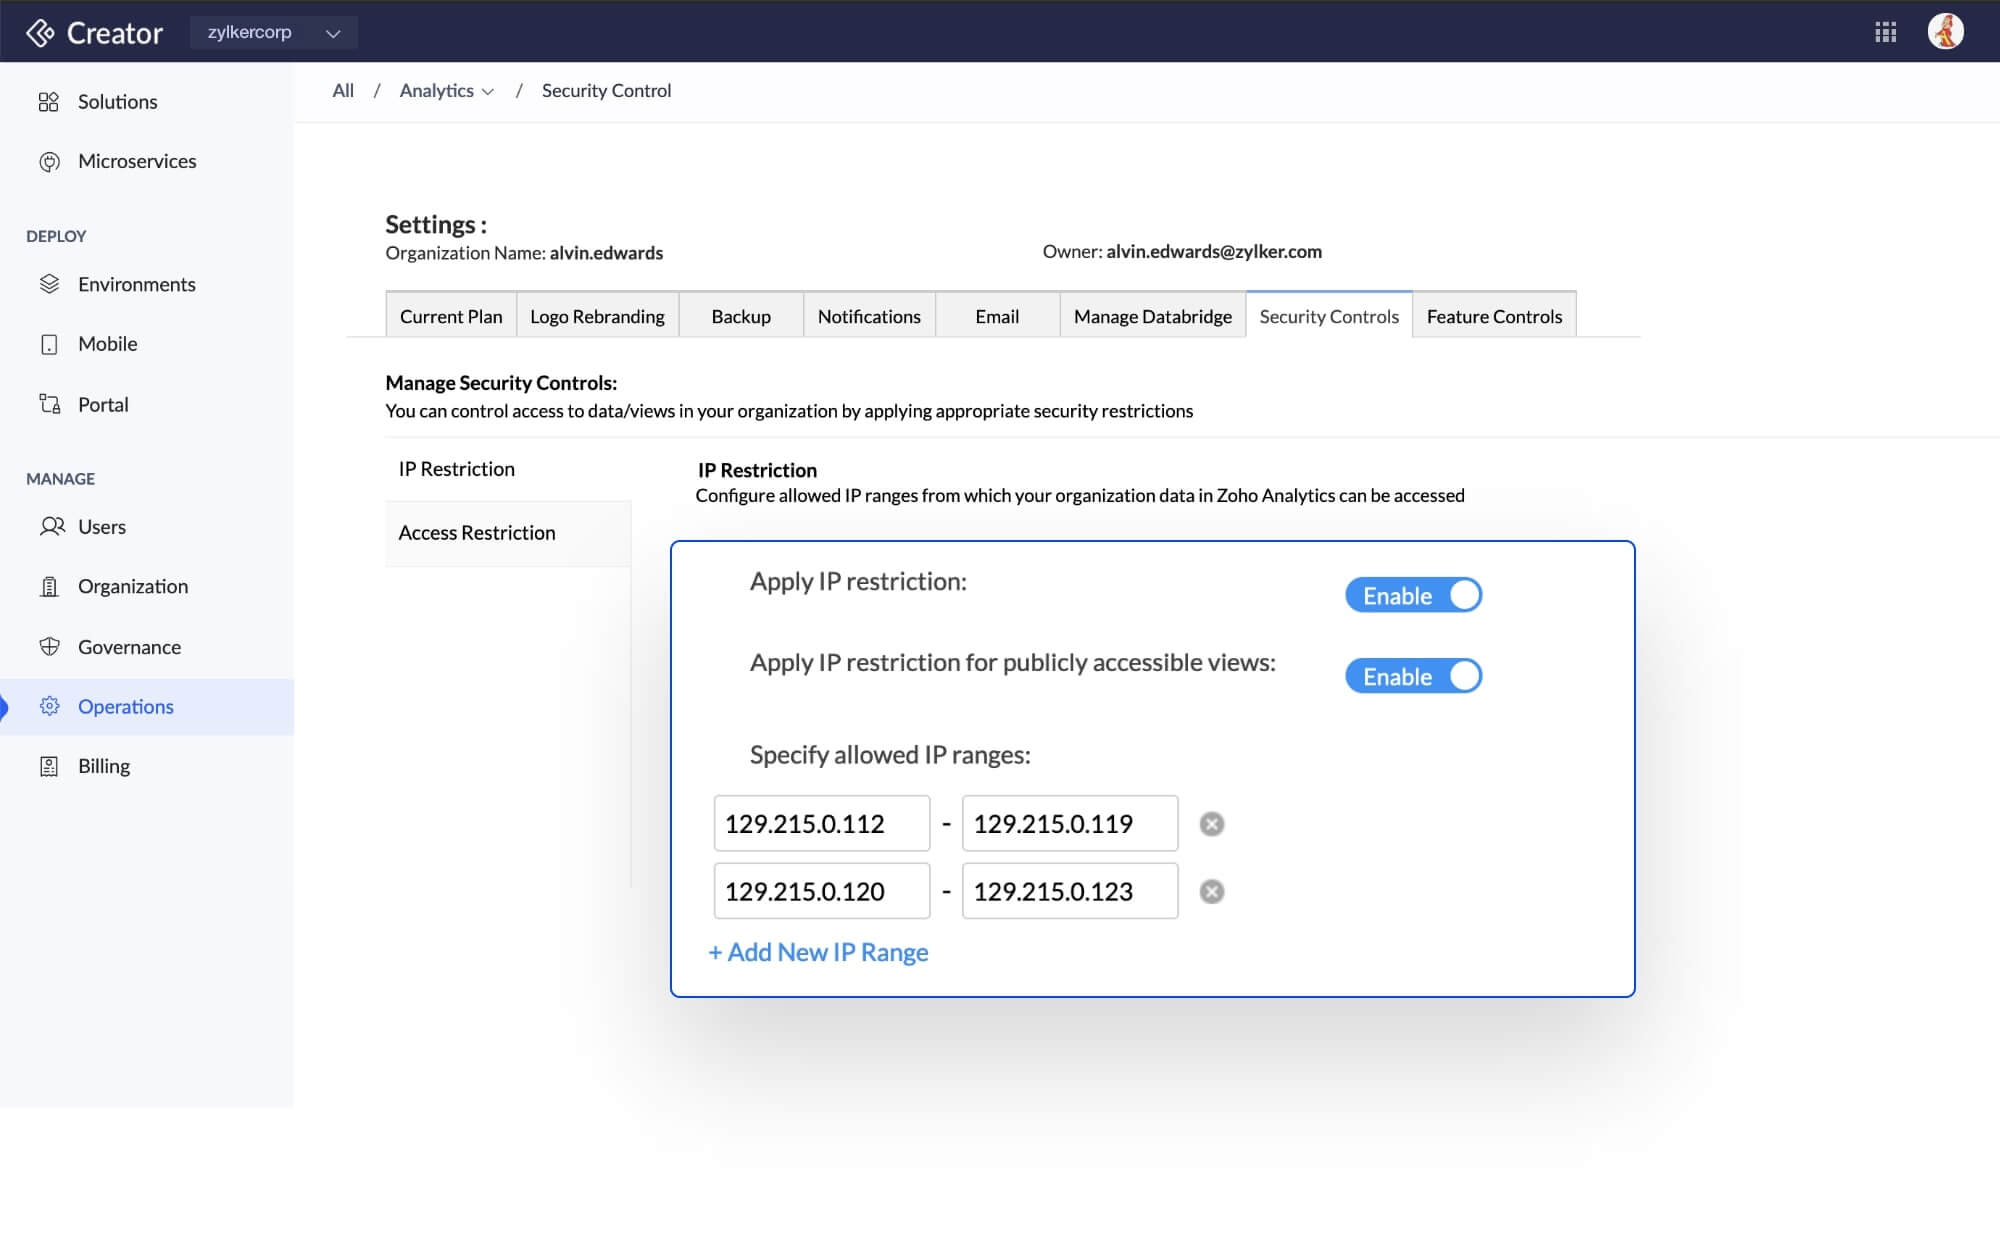
Task: Click the Portal icon in sidebar
Action: [x=49, y=404]
